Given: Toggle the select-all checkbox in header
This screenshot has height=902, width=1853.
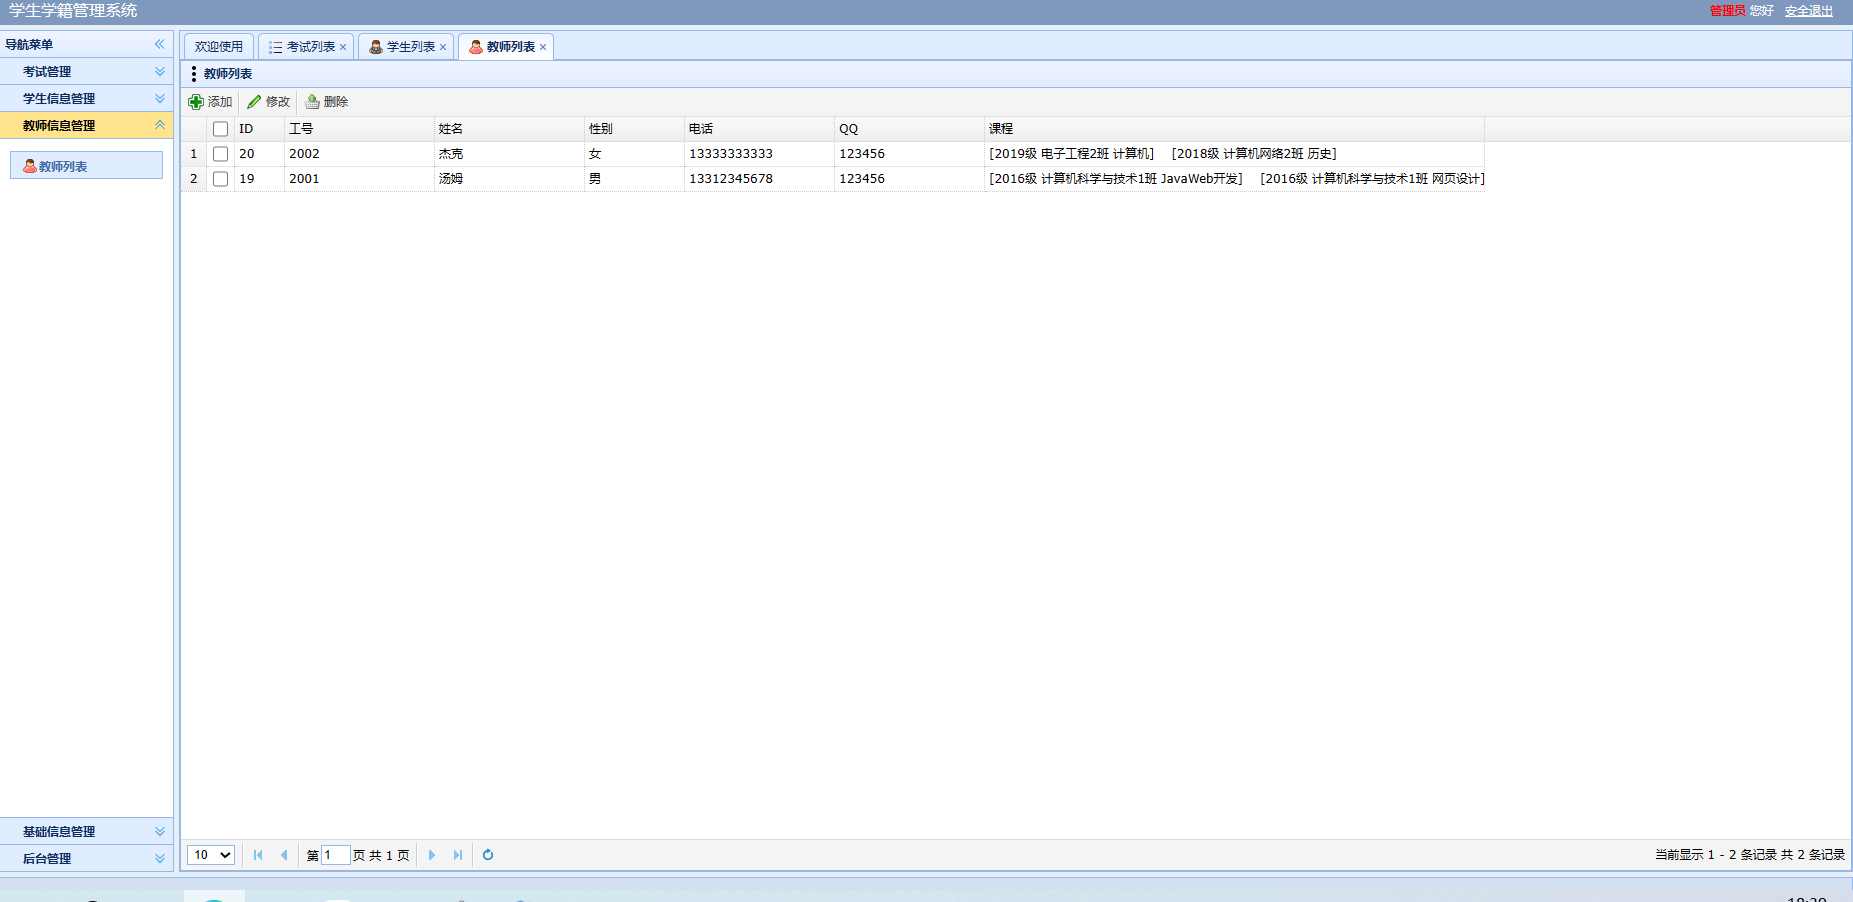Looking at the screenshot, I should point(221,129).
